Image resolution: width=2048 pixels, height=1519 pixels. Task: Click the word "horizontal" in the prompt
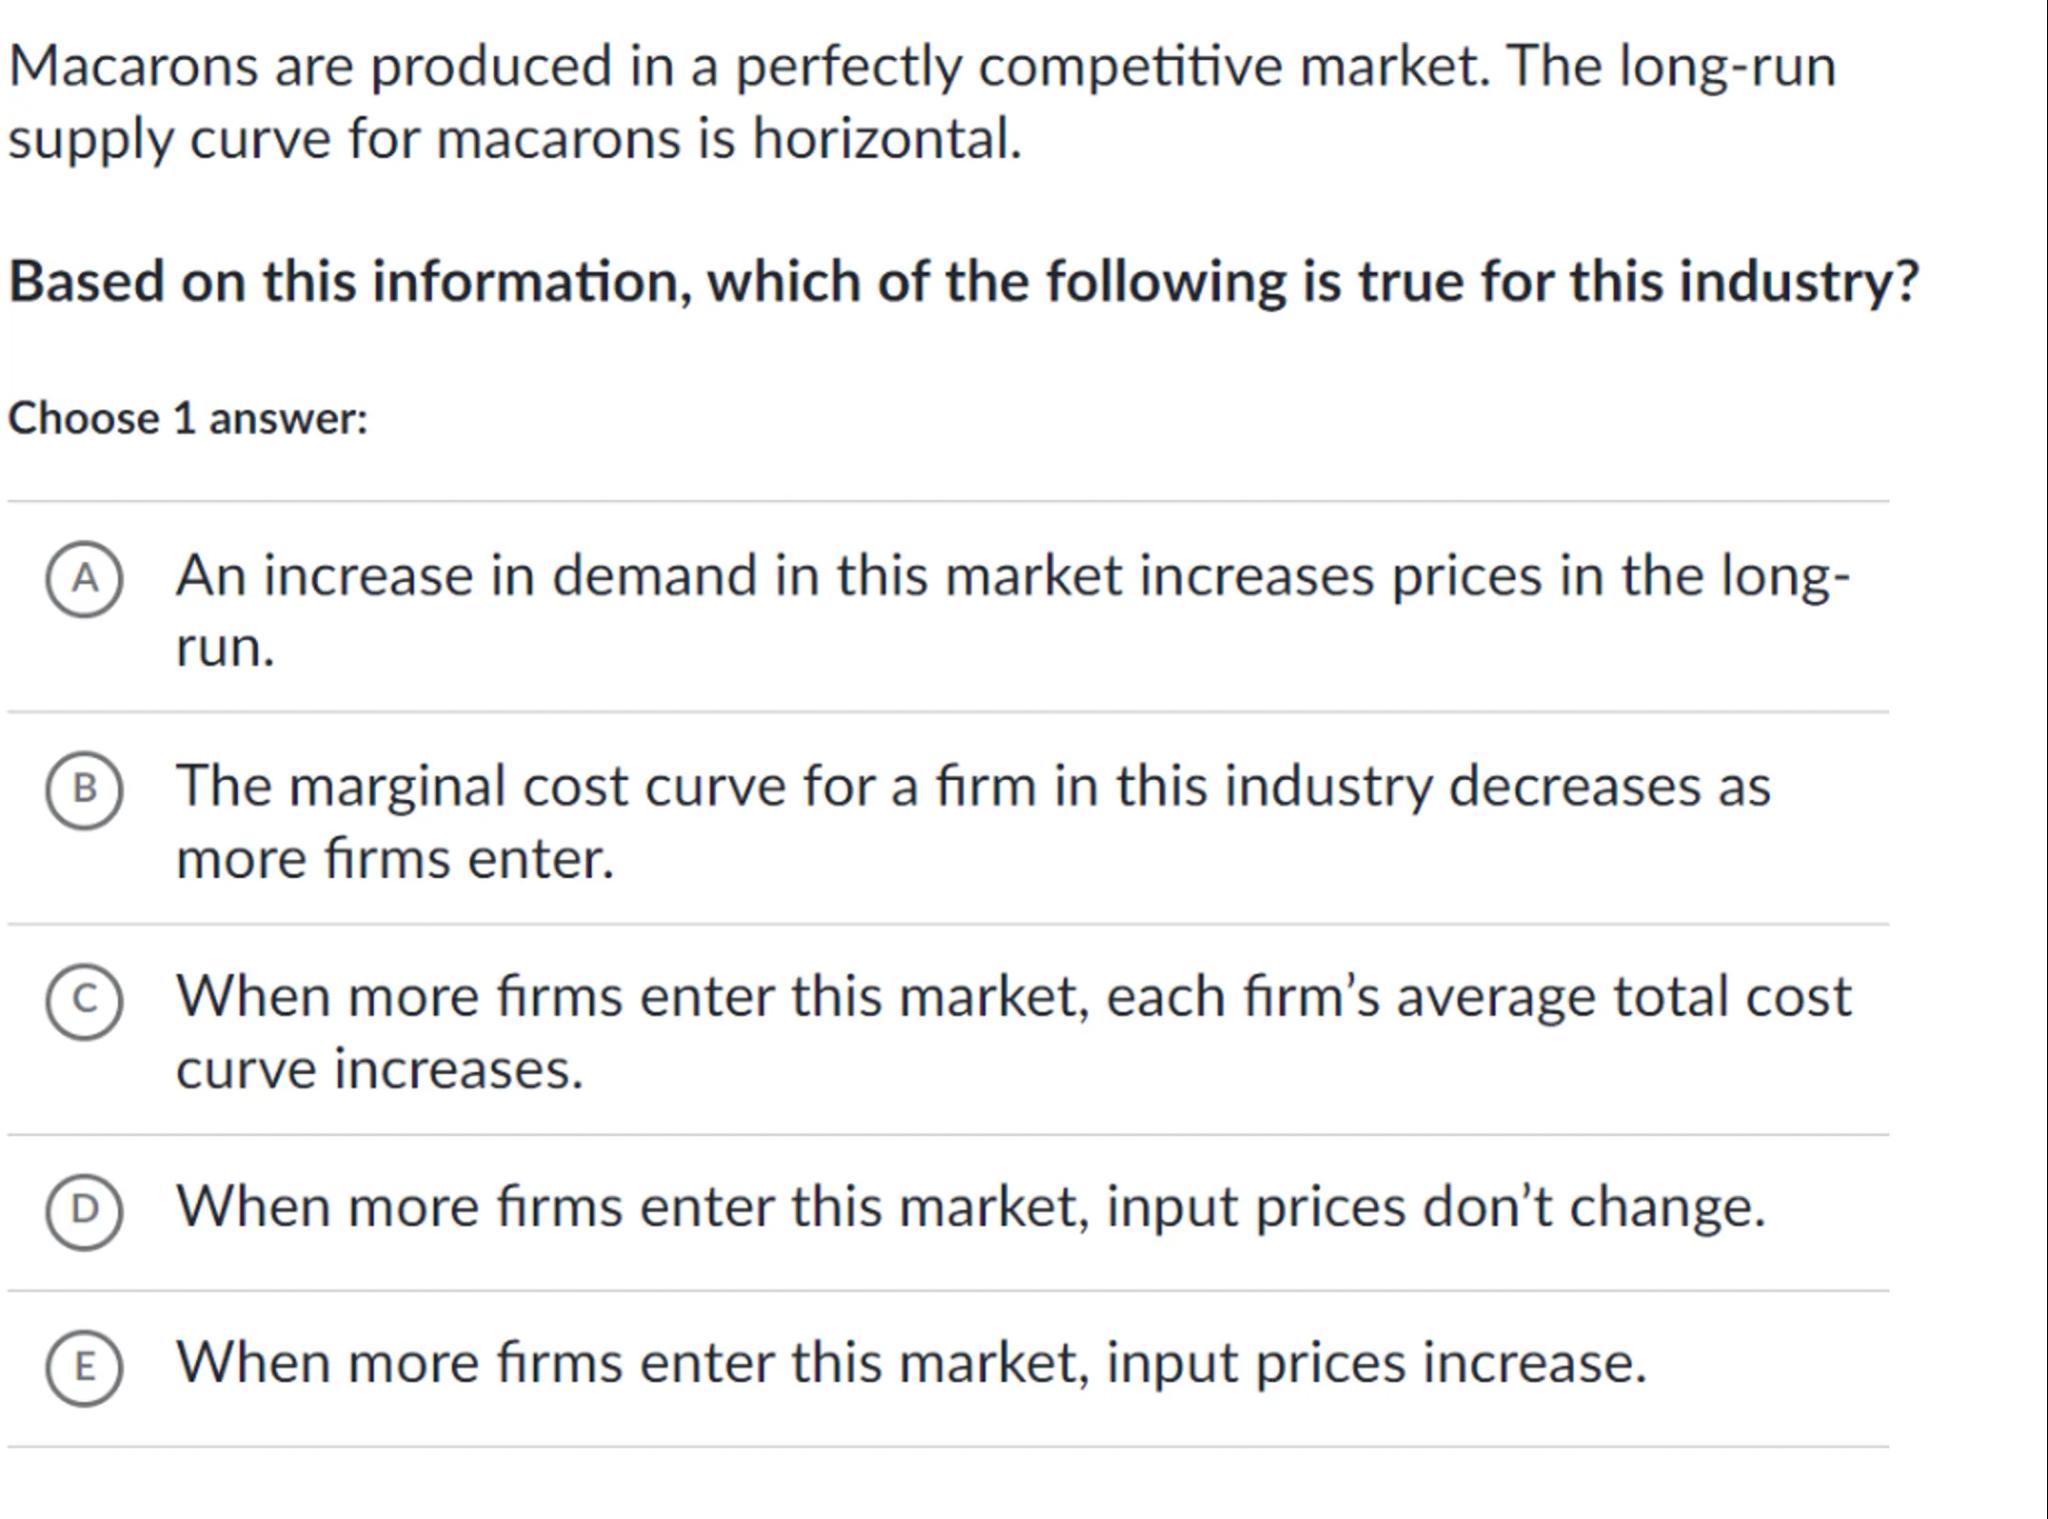(885, 138)
